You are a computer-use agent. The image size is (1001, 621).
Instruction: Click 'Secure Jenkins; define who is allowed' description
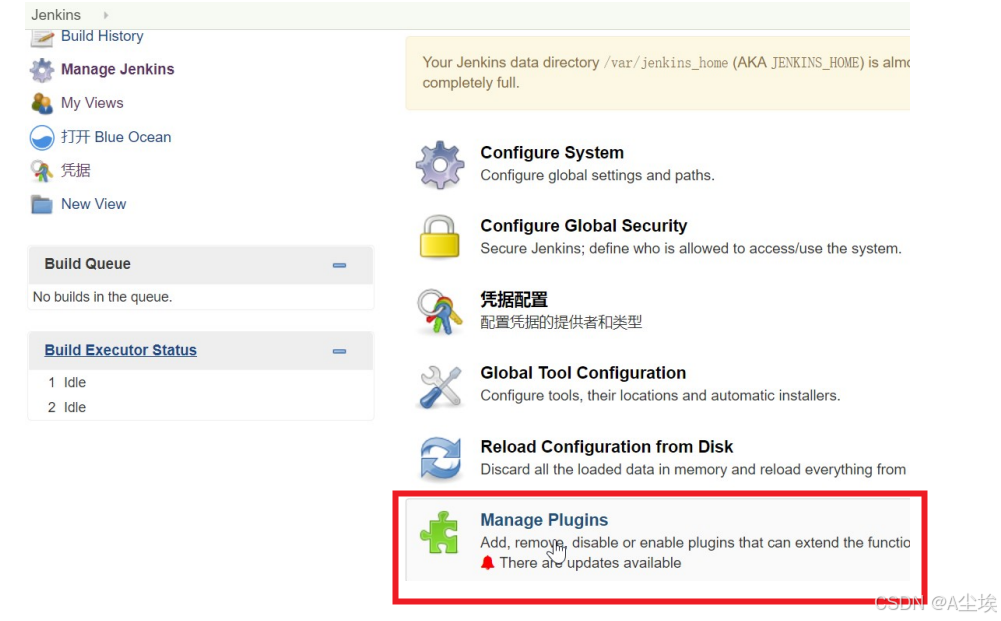pyautogui.click(x=691, y=248)
